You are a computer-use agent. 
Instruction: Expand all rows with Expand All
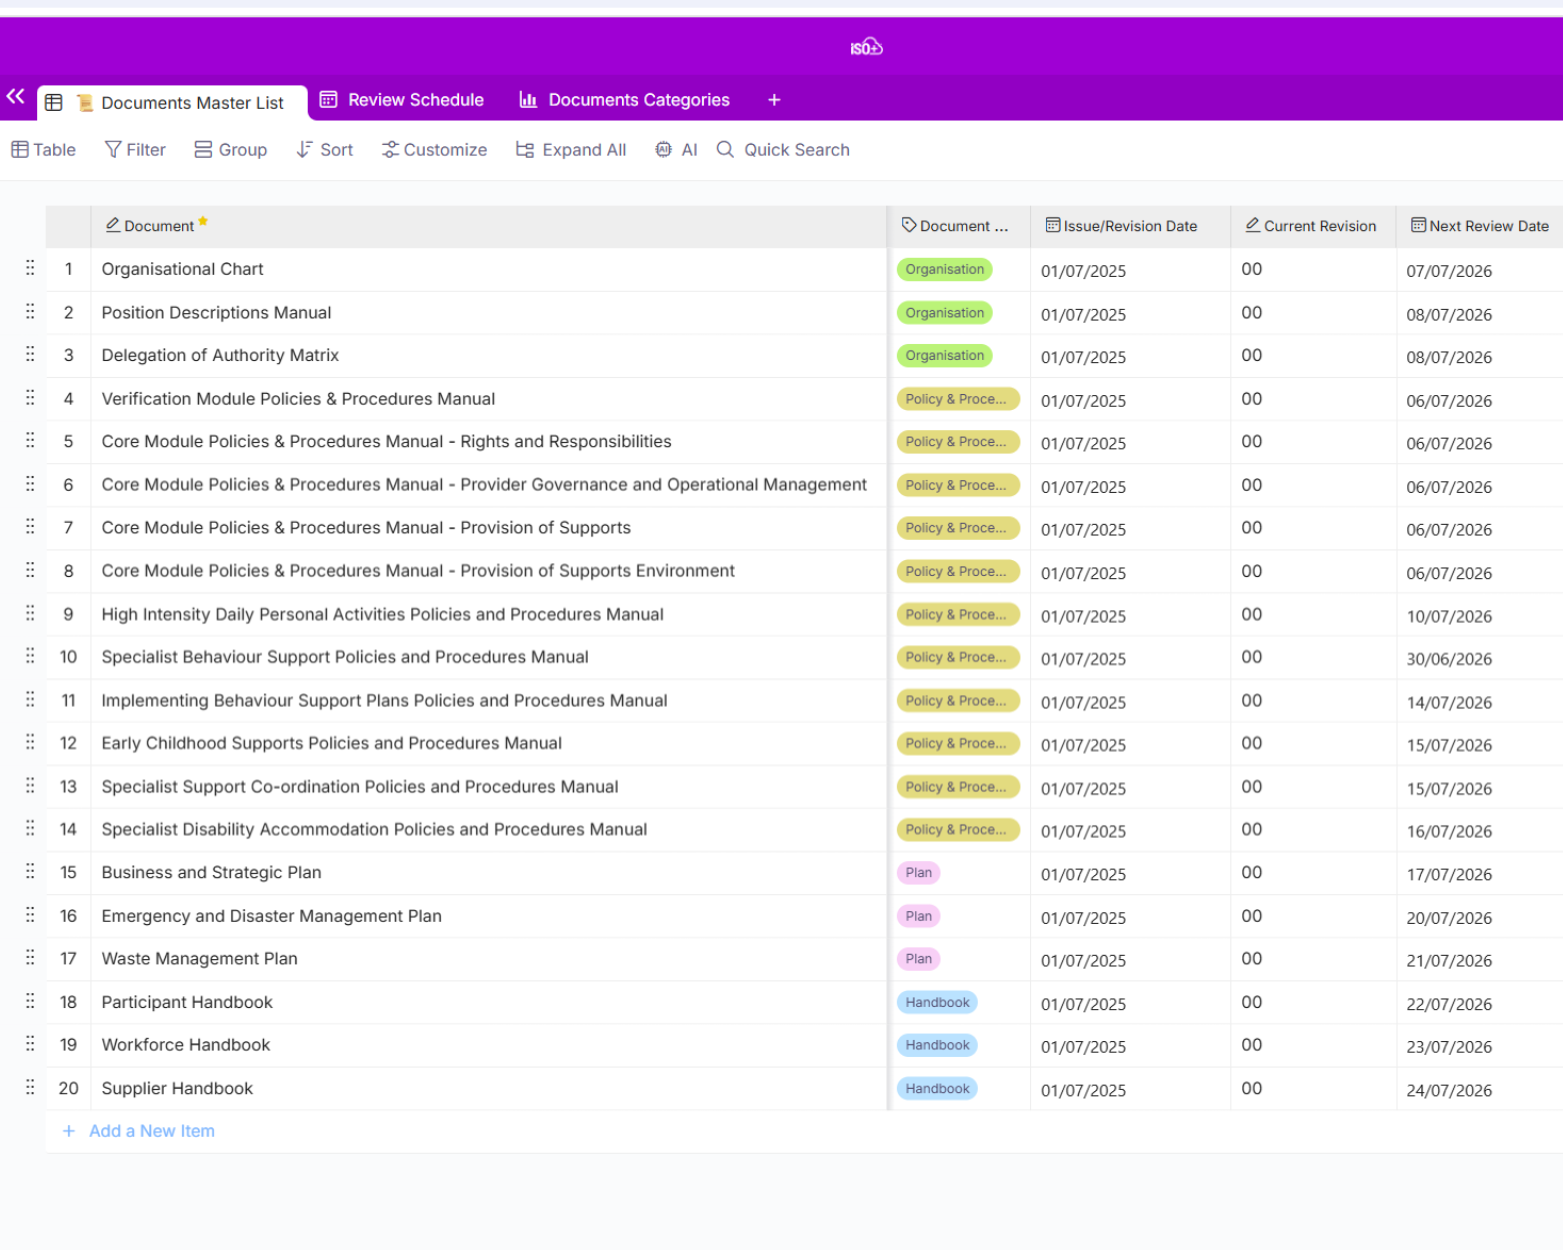[571, 150]
